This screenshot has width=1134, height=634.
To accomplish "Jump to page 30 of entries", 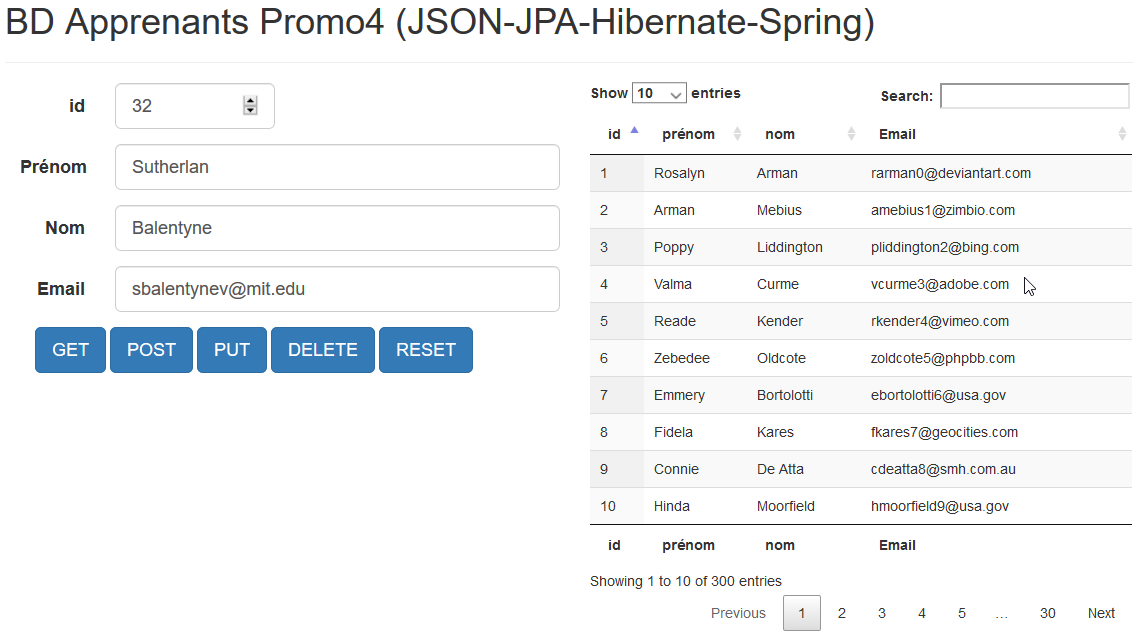I will tap(1047, 612).
